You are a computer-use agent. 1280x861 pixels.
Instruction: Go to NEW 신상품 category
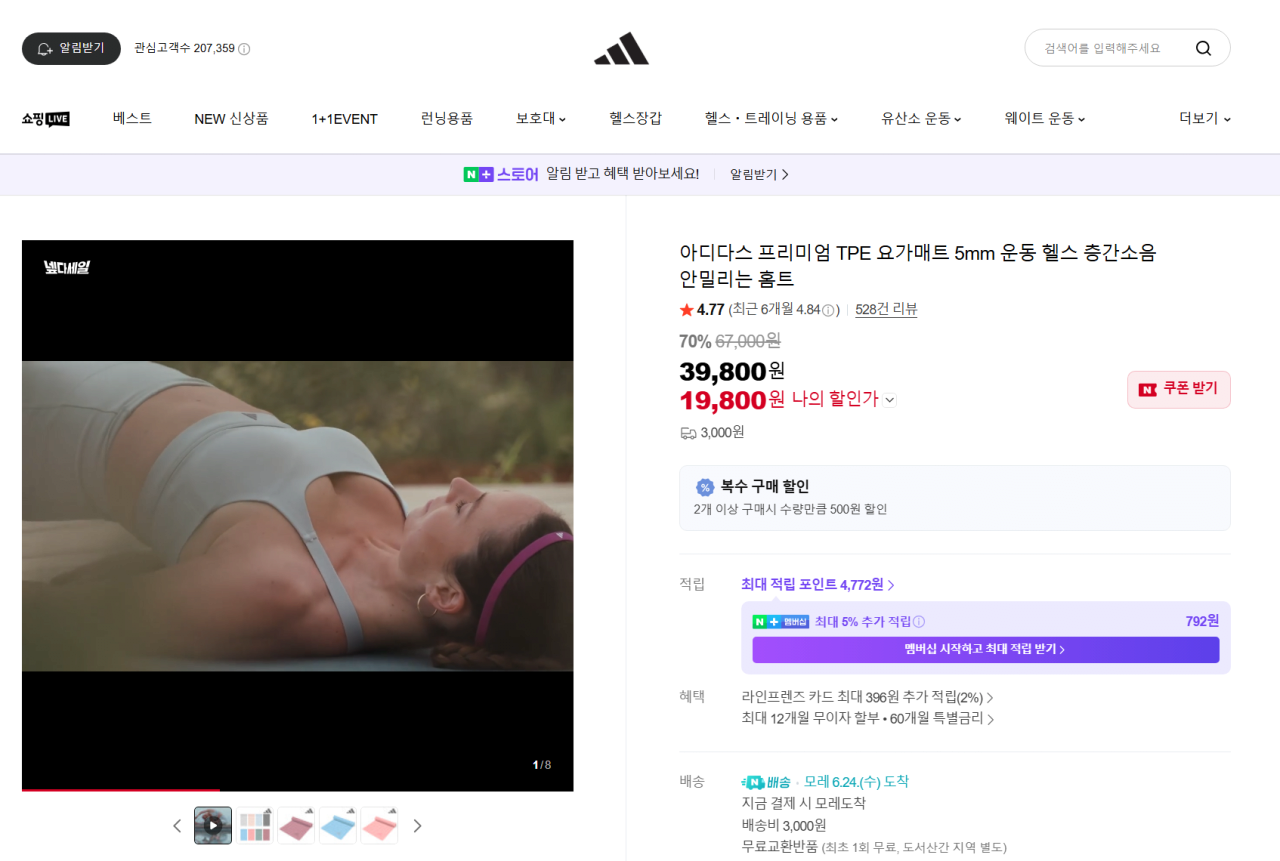pyautogui.click(x=231, y=119)
